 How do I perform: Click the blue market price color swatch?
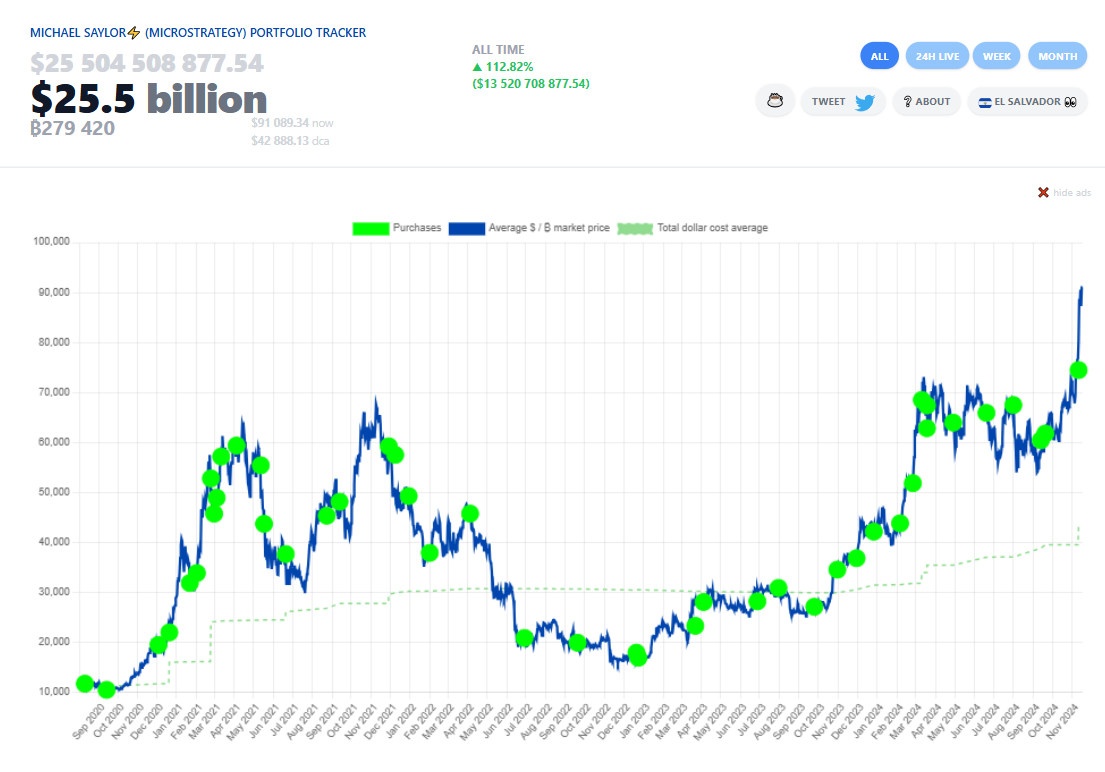click(467, 229)
